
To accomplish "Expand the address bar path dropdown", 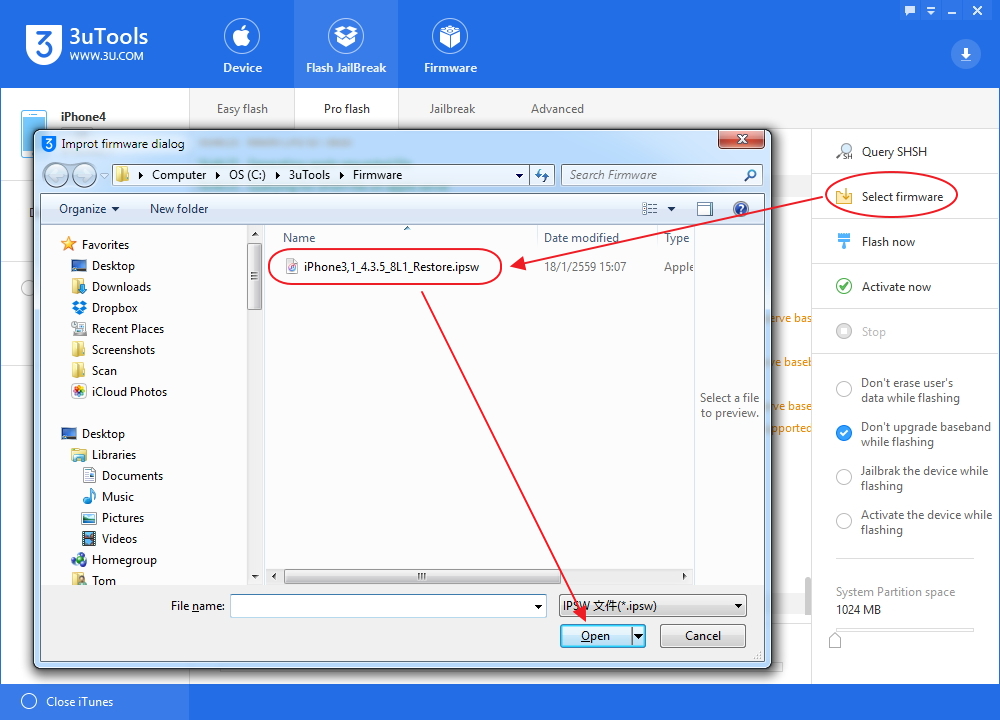I will click(520, 175).
